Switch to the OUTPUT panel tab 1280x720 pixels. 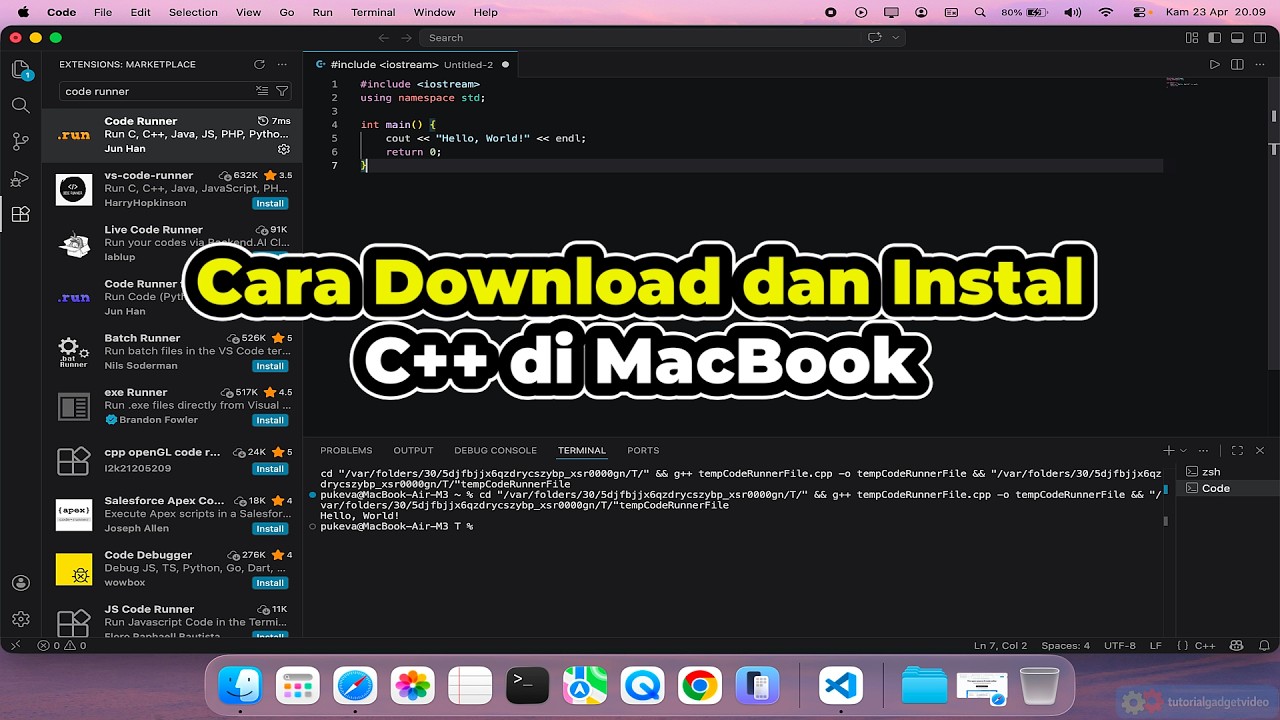(413, 451)
